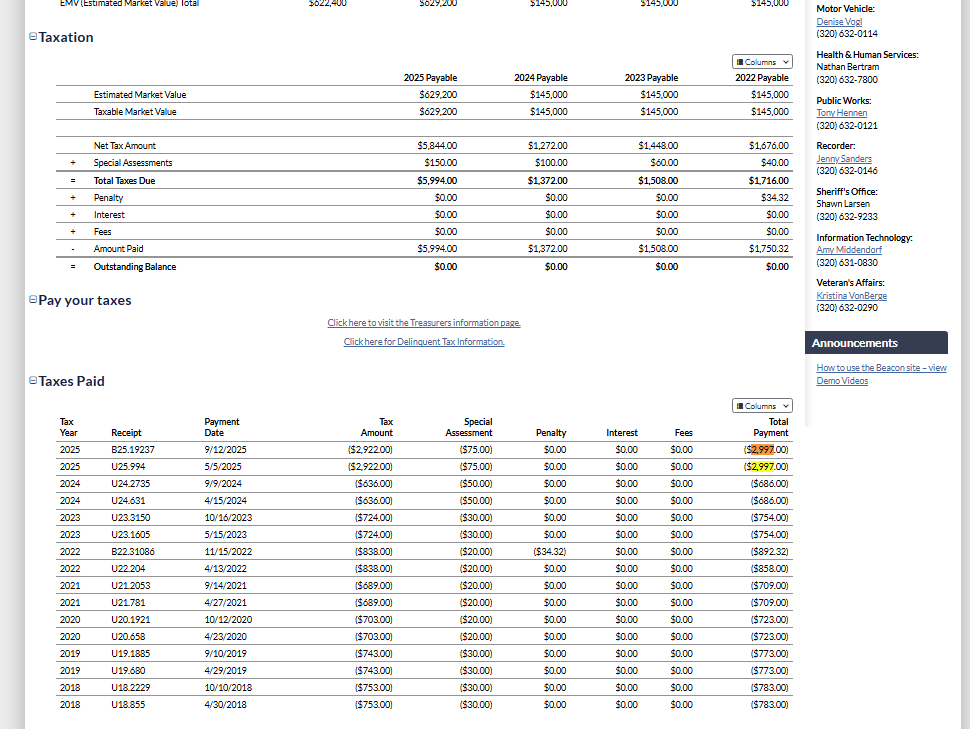Image resolution: width=970 pixels, height=729 pixels.
Task: Click the Delinquent Tax Information link
Action: point(424,342)
